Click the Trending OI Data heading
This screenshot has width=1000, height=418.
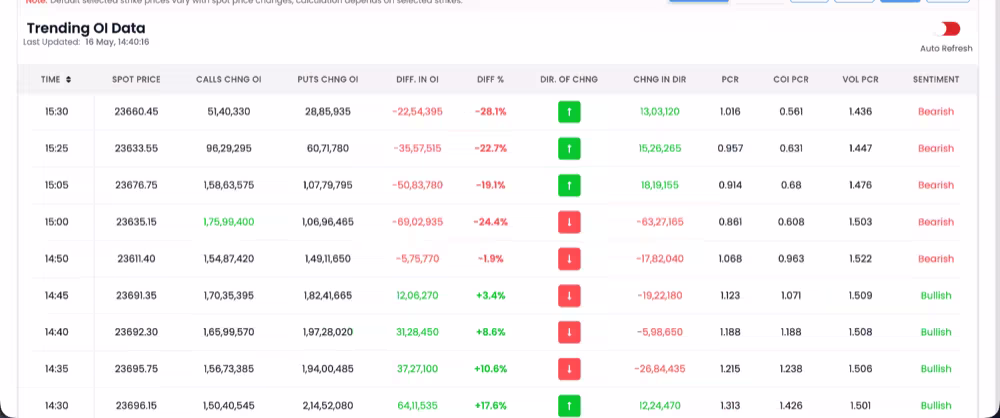point(86,28)
